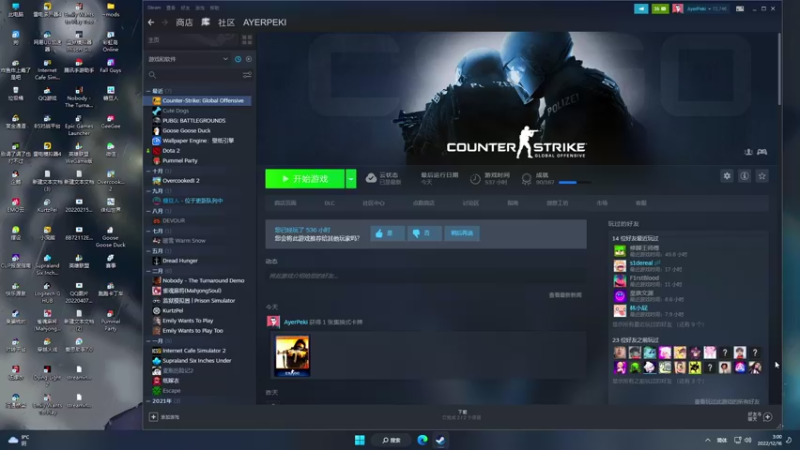Click the plus add-a-game icon
The image size is (800, 450).
coord(153,417)
